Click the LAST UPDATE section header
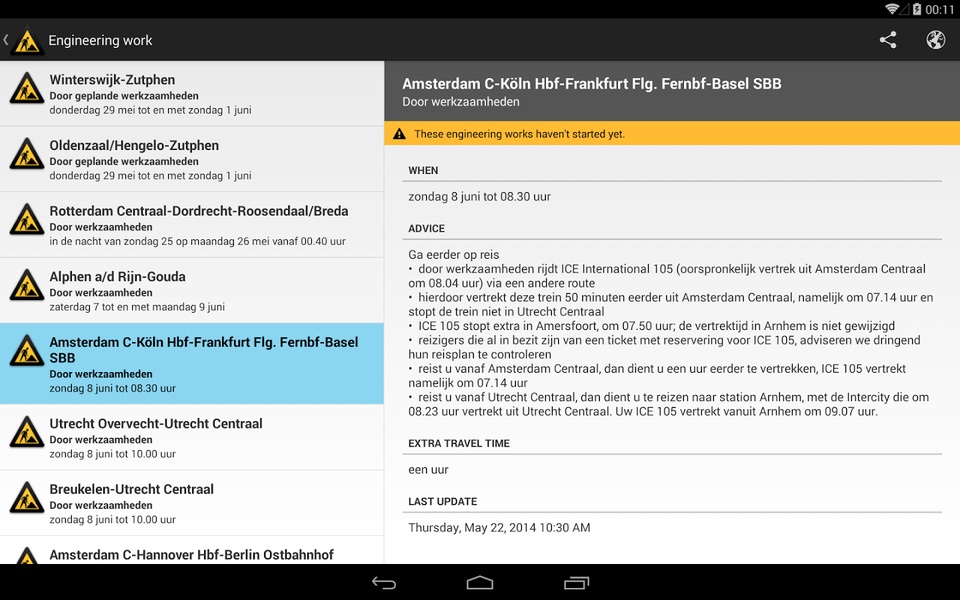960x600 pixels. coord(443,501)
